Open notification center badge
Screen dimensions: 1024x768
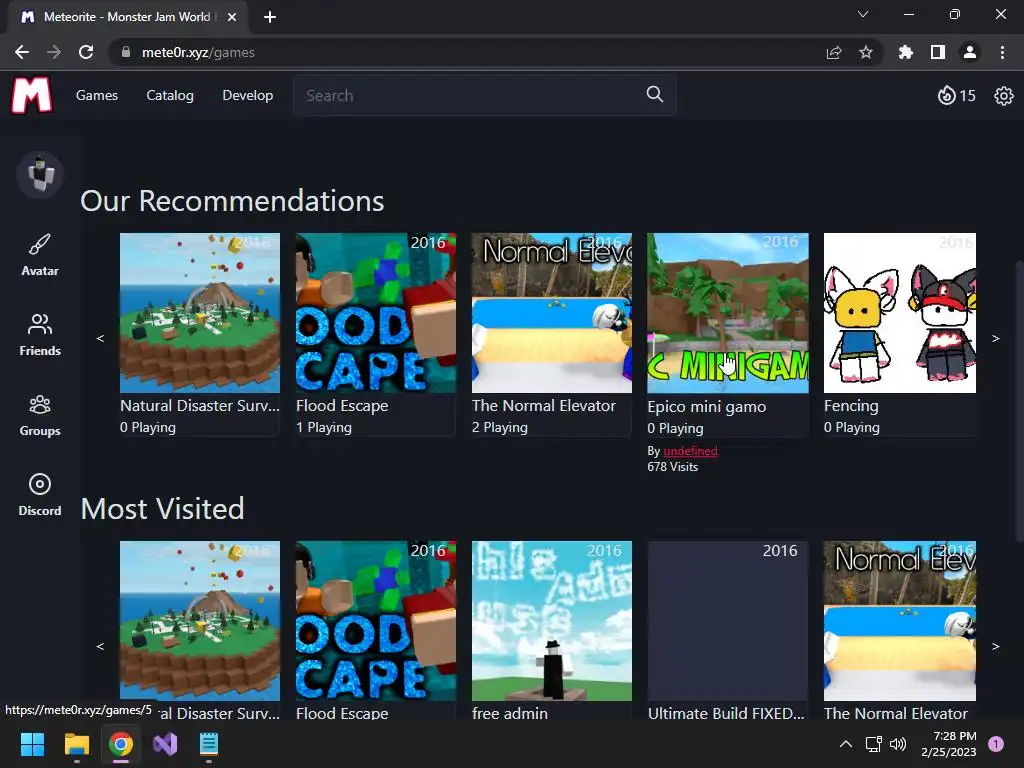pos(996,744)
